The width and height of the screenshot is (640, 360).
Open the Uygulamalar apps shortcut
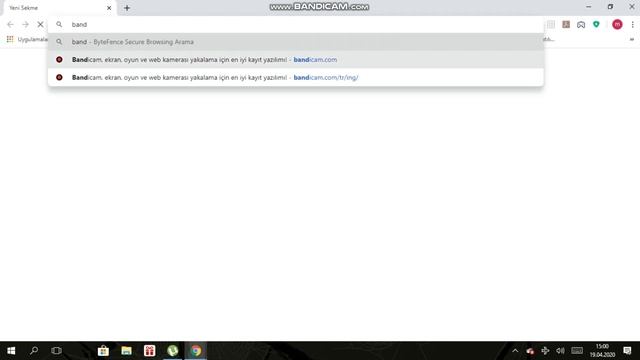27,39
